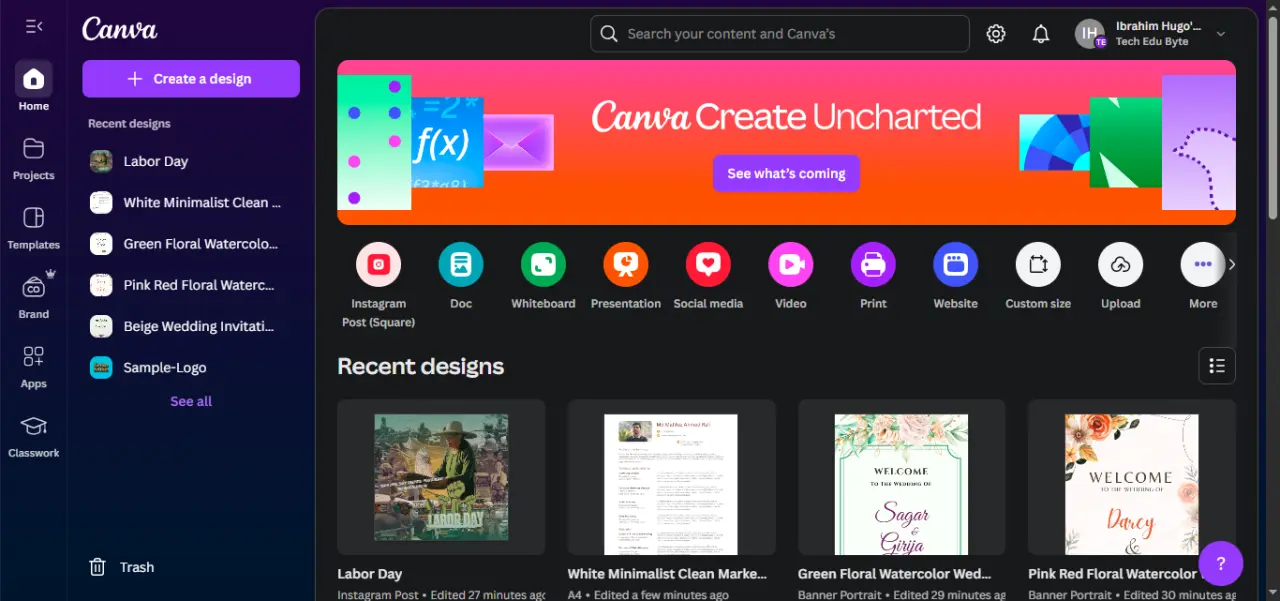
Task: Create Instagram Post (Square) design
Action: coord(379,285)
